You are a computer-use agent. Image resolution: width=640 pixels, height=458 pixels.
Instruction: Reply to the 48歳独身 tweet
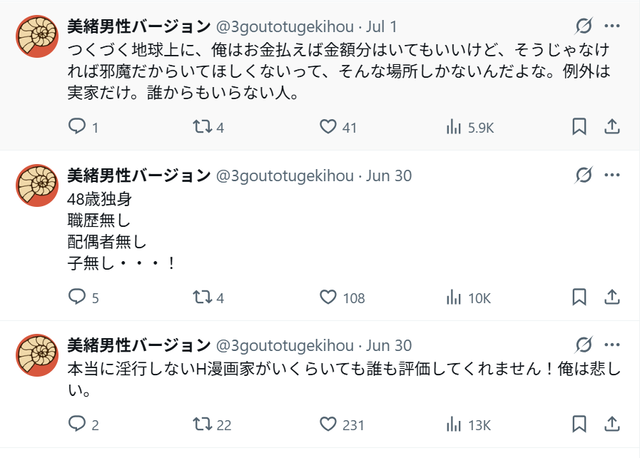[77, 297]
